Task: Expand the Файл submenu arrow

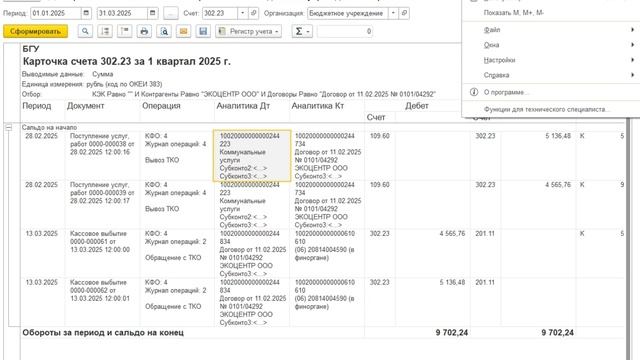Action: click(632, 30)
